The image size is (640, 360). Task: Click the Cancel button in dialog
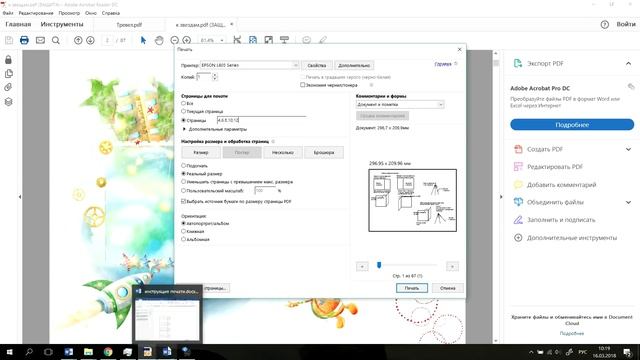(x=448, y=288)
